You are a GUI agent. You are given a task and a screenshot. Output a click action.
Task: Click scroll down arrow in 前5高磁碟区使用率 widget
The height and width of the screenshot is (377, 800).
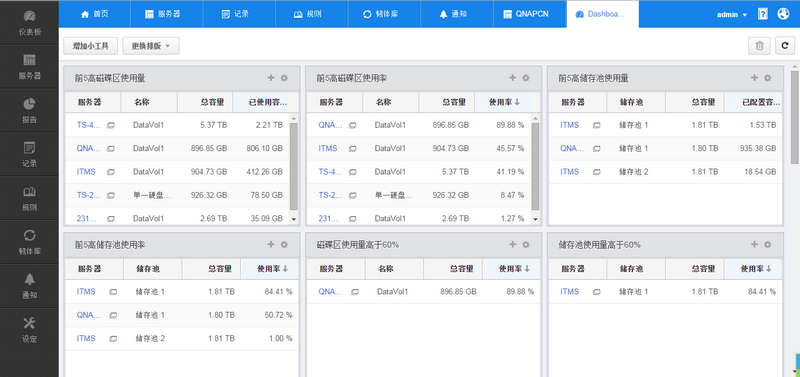pyautogui.click(x=535, y=219)
